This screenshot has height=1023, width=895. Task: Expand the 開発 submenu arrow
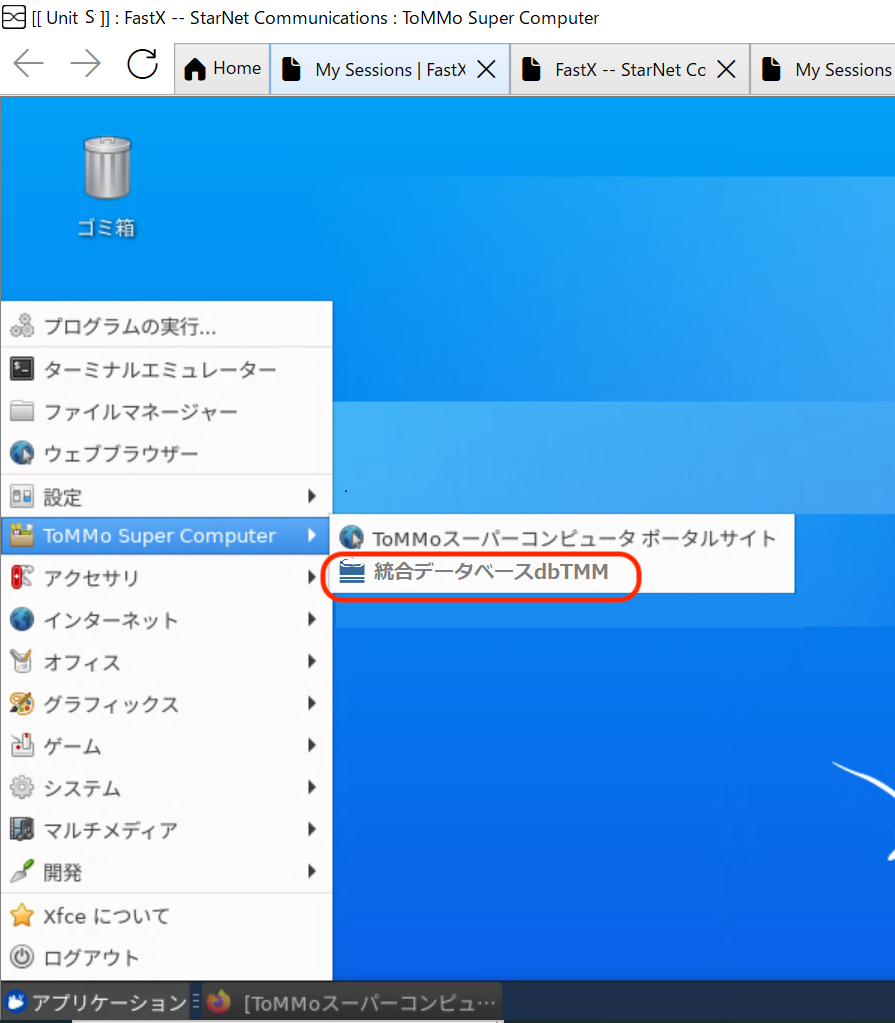click(312, 871)
